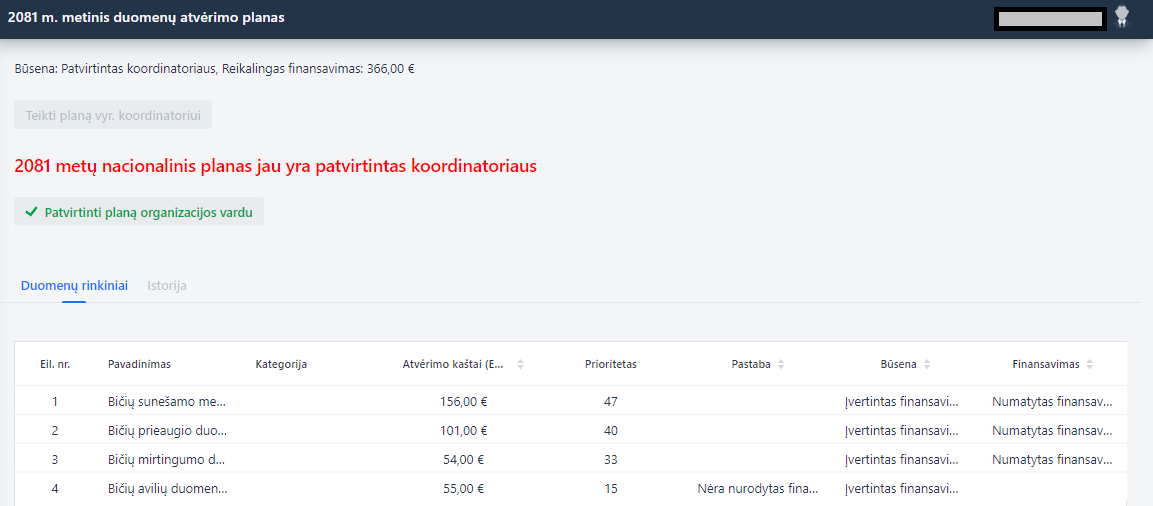Screen dimensions: 1153x506
Task: Select the Bičių prieaugio duo... row
Action: (571, 430)
